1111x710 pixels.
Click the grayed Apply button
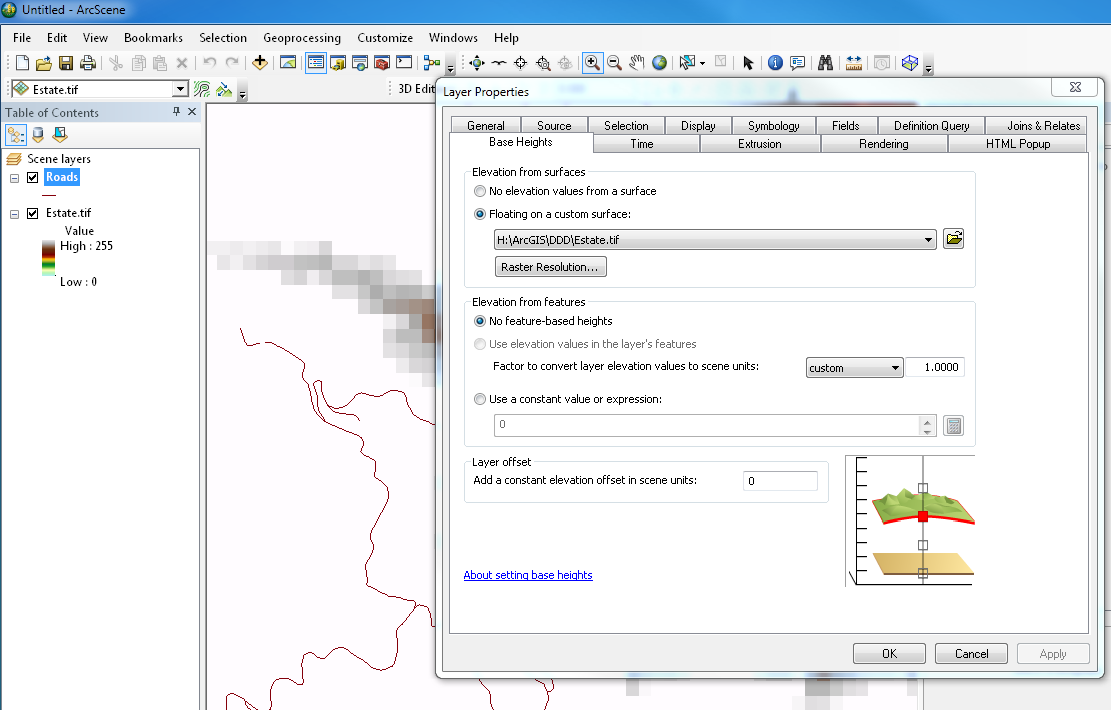point(1053,653)
